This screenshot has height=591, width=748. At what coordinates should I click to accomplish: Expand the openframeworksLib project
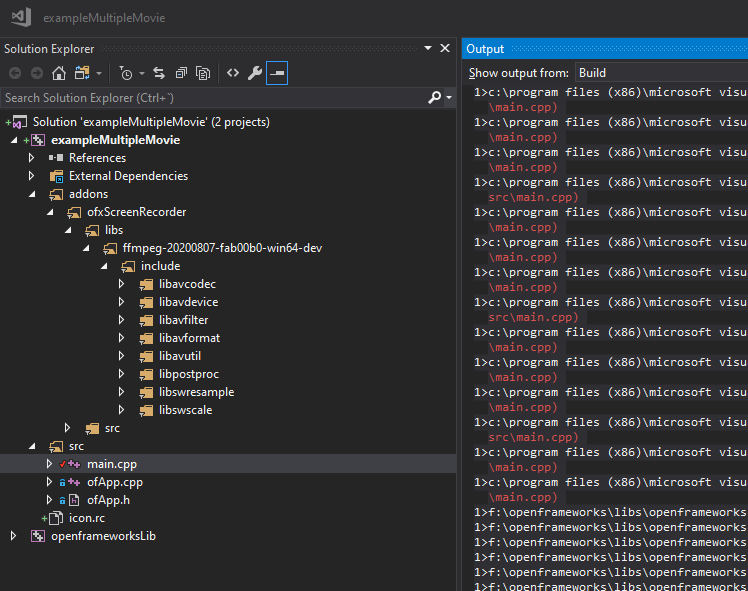pyautogui.click(x=13, y=536)
